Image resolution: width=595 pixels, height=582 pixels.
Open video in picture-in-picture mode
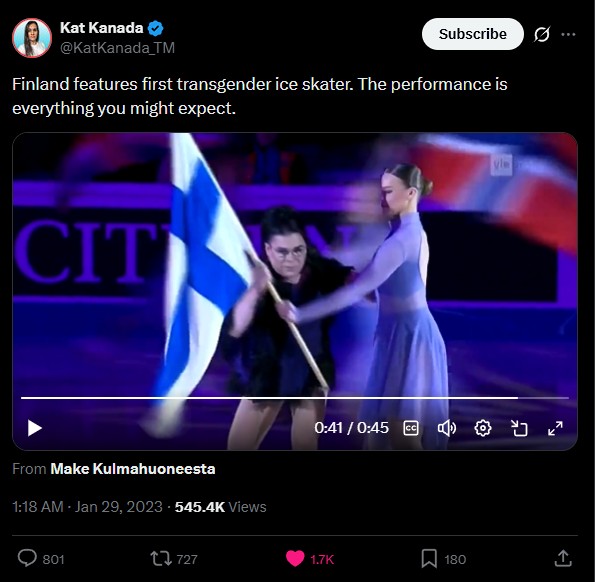click(x=519, y=428)
